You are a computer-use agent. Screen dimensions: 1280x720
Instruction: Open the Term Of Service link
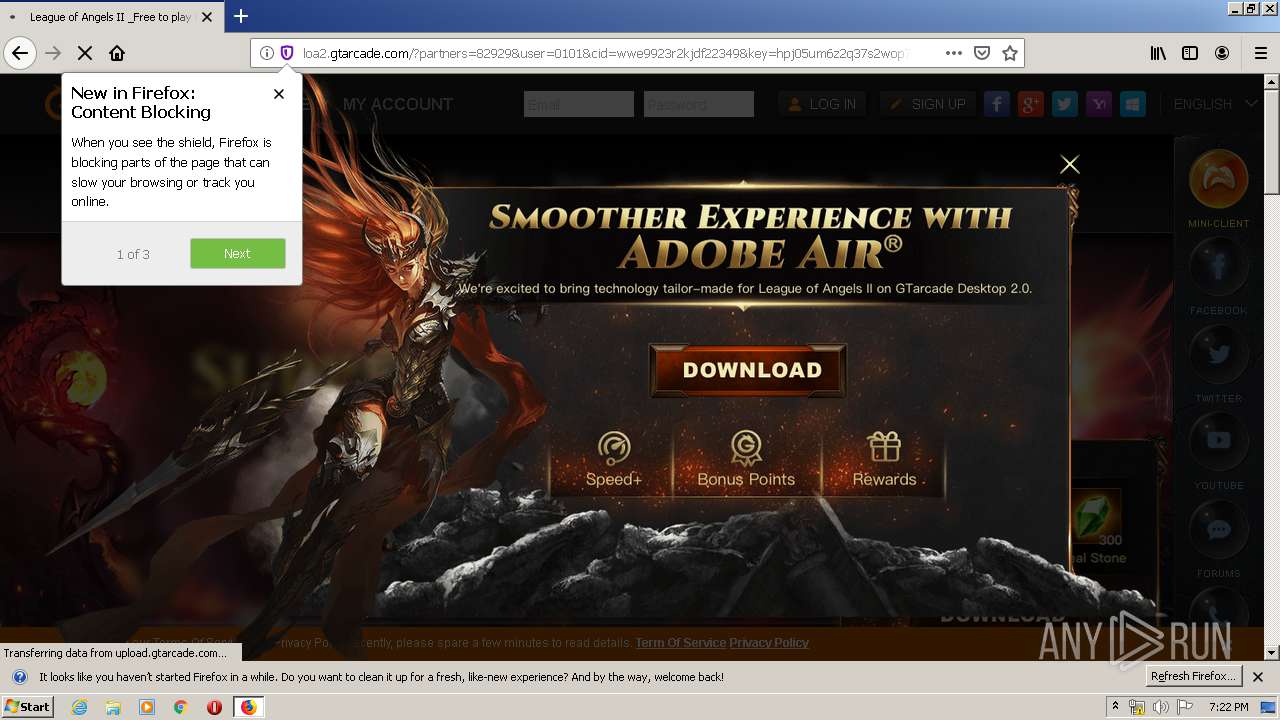[680, 643]
